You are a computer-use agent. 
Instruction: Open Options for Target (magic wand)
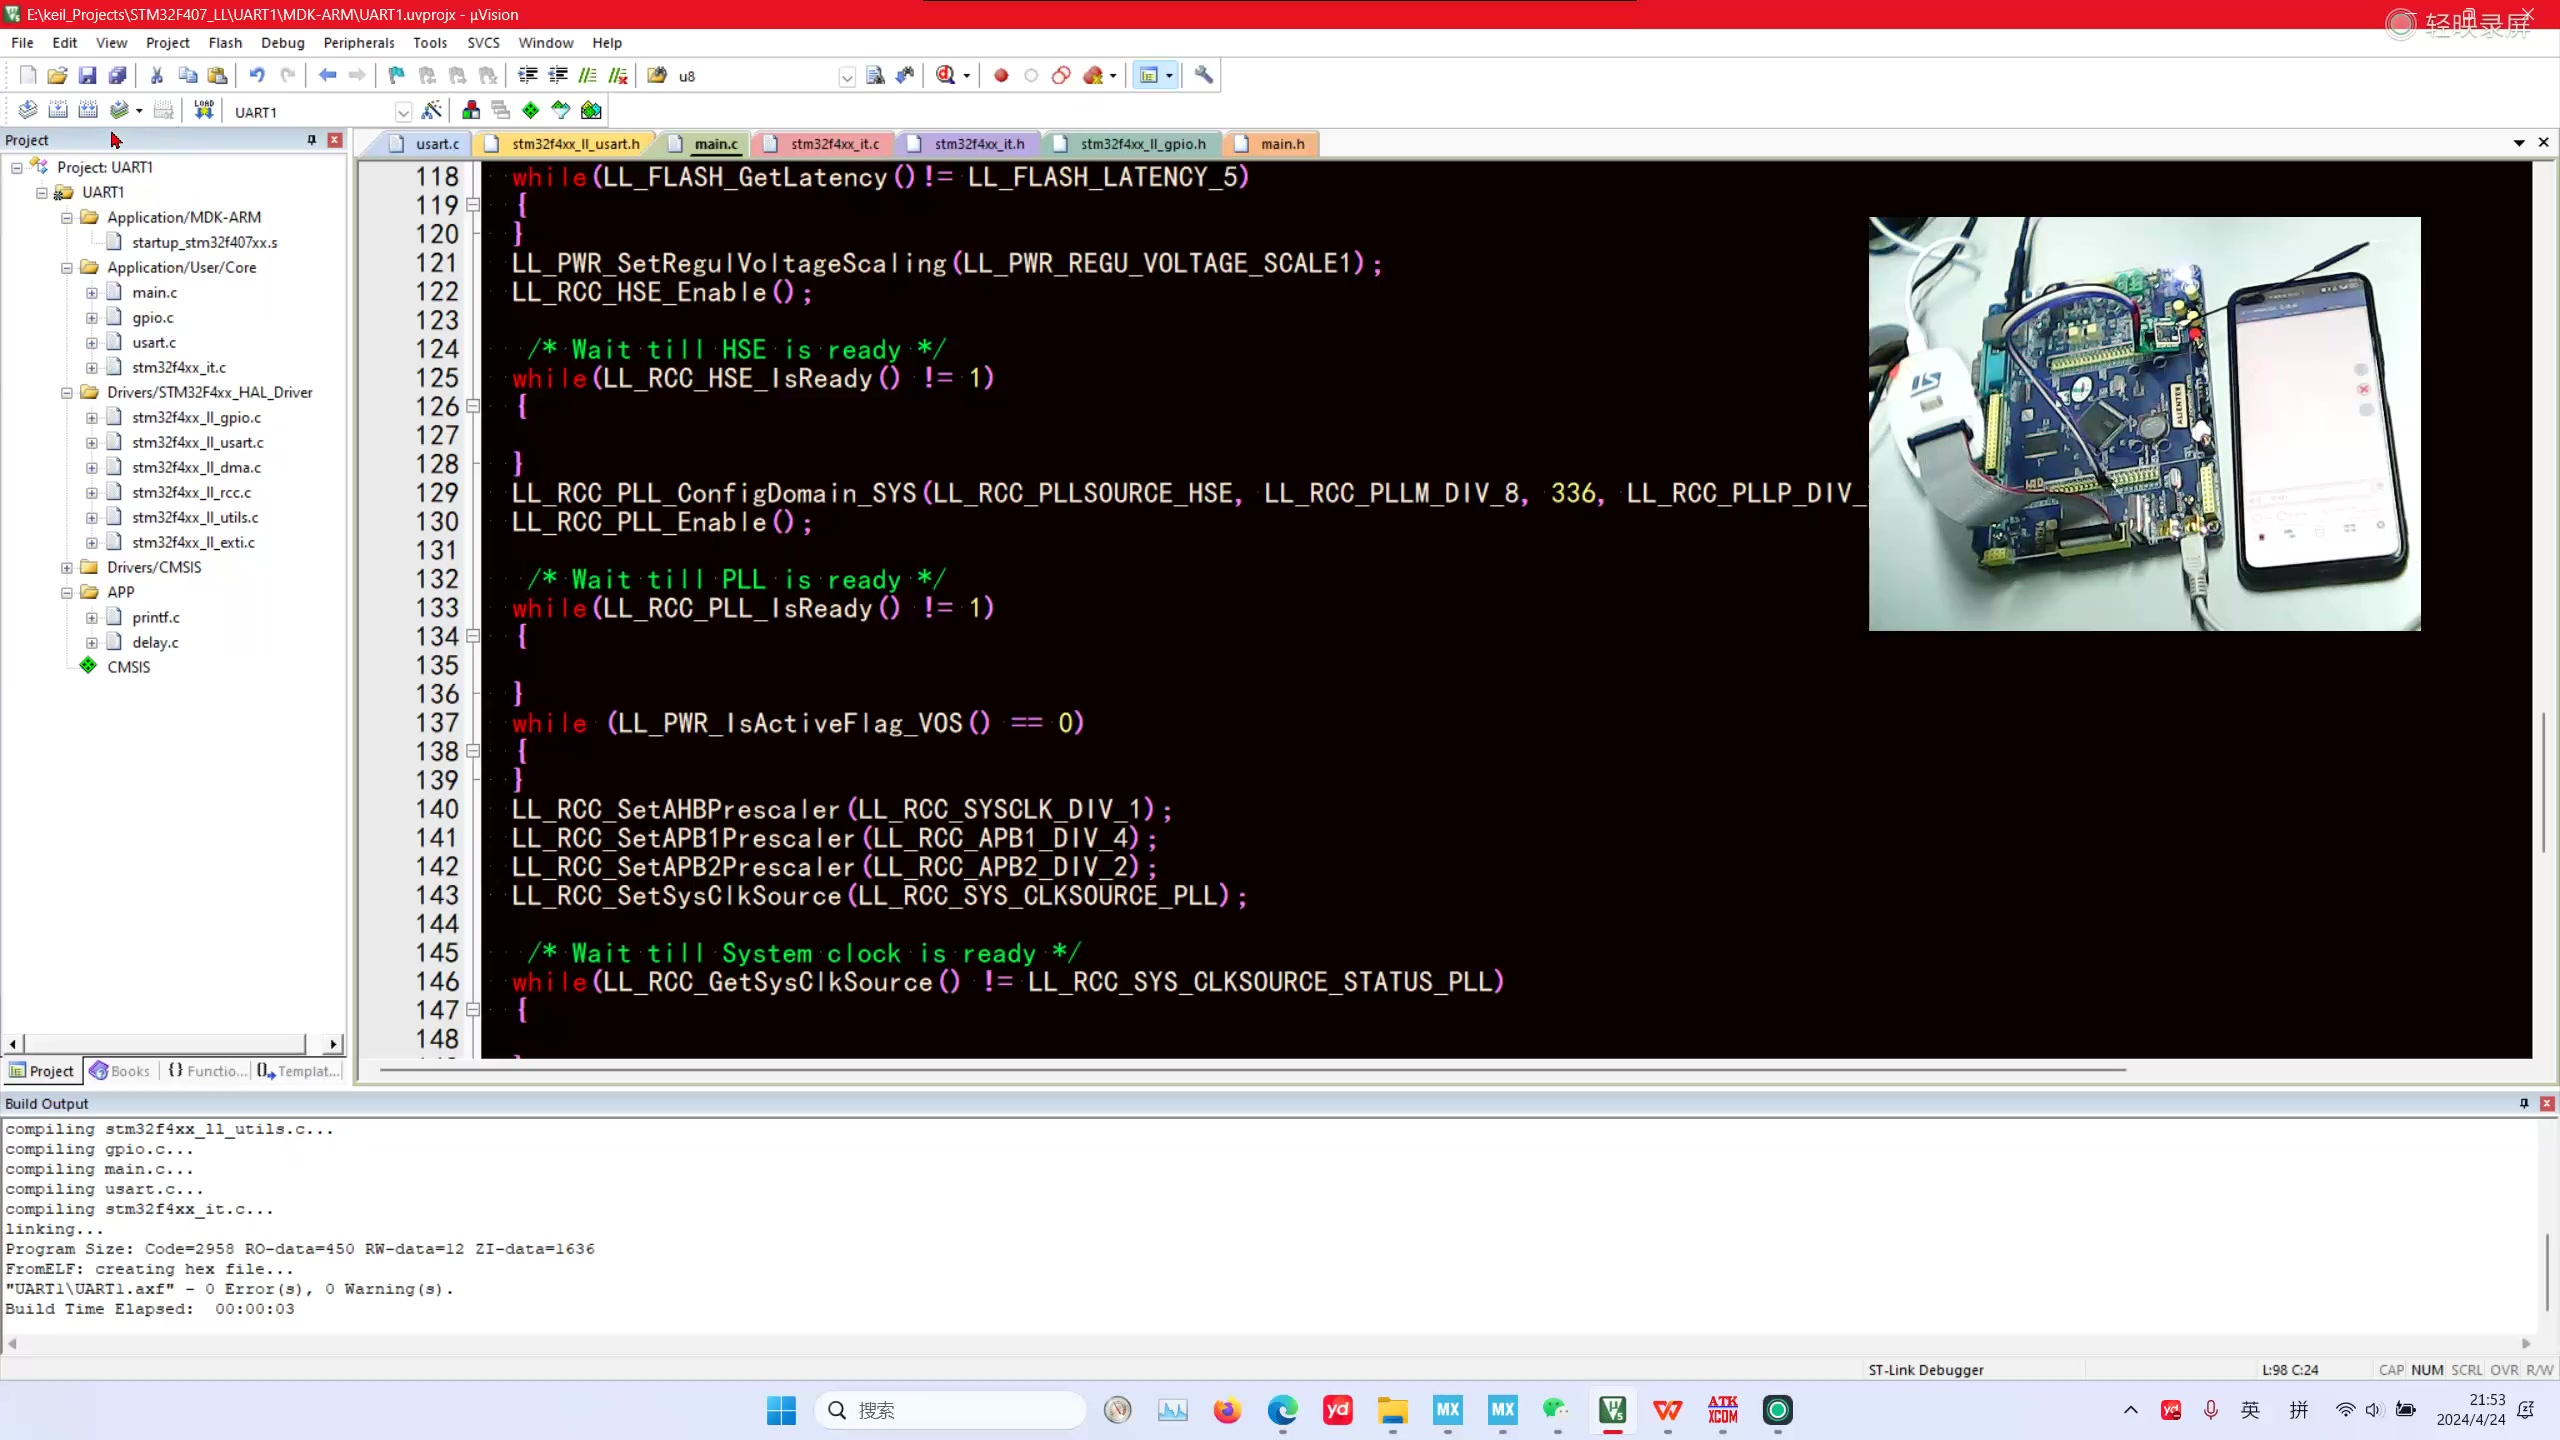(432, 110)
